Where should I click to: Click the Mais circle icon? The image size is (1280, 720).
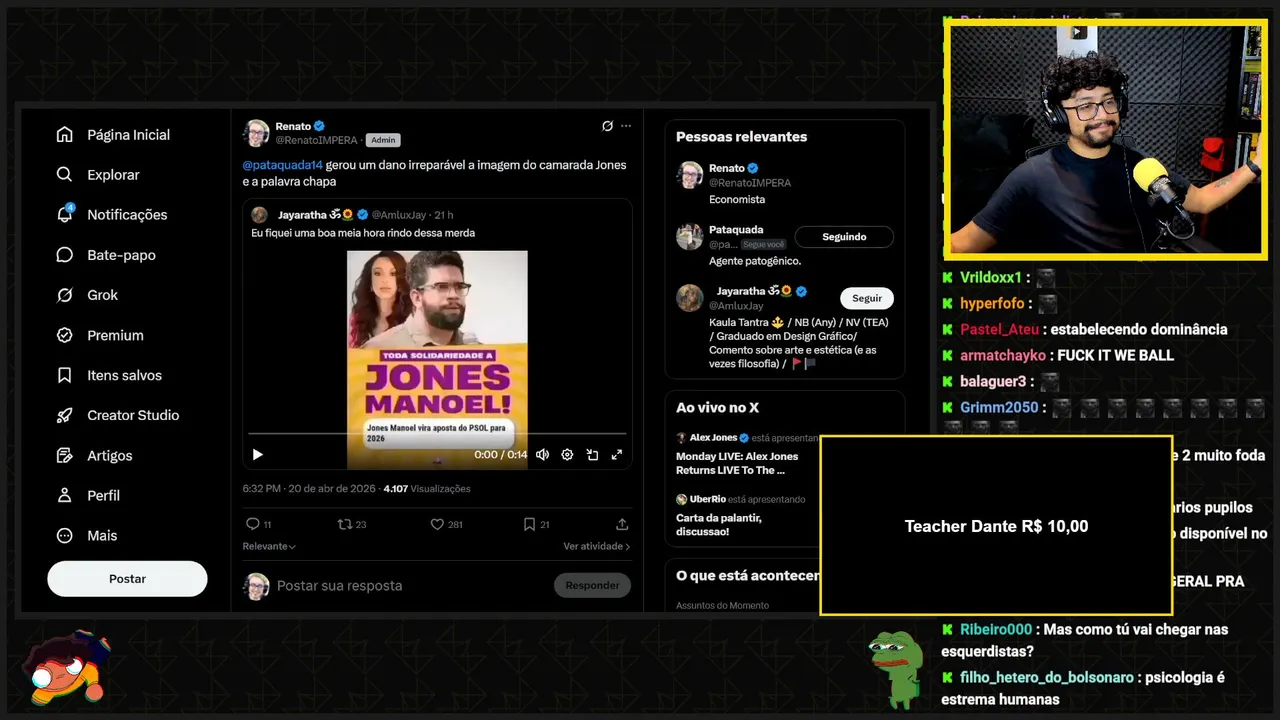pos(65,535)
